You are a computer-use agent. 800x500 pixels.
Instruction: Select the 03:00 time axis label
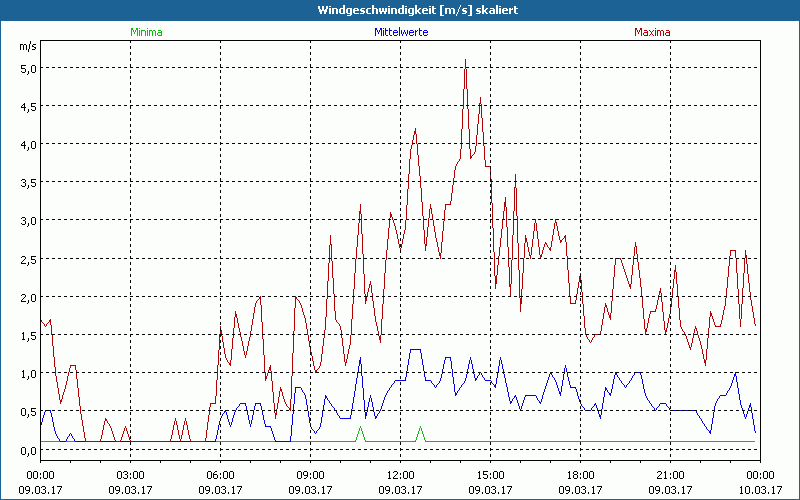[130, 475]
